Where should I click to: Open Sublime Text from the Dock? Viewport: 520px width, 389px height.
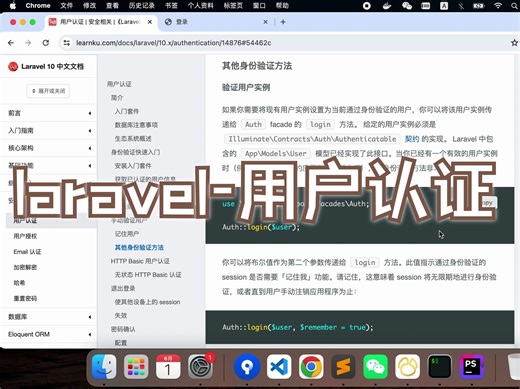tap(343, 367)
